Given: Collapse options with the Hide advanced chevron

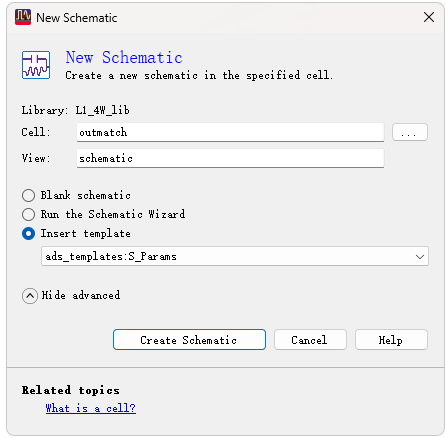Looking at the screenshot, I should click(x=30, y=296).
